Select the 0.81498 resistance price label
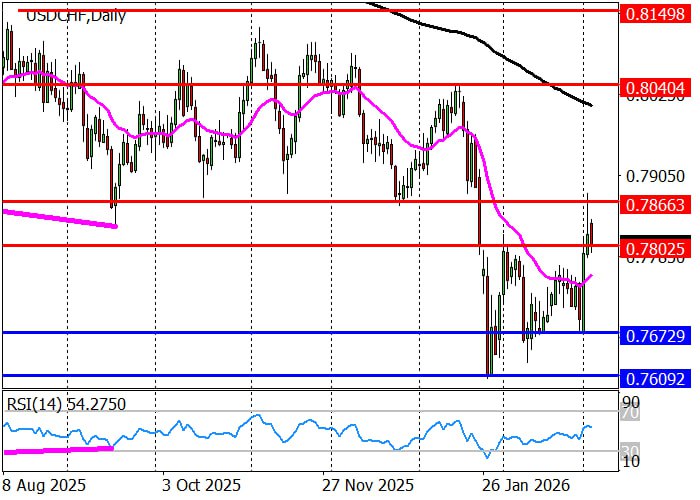 pos(654,14)
